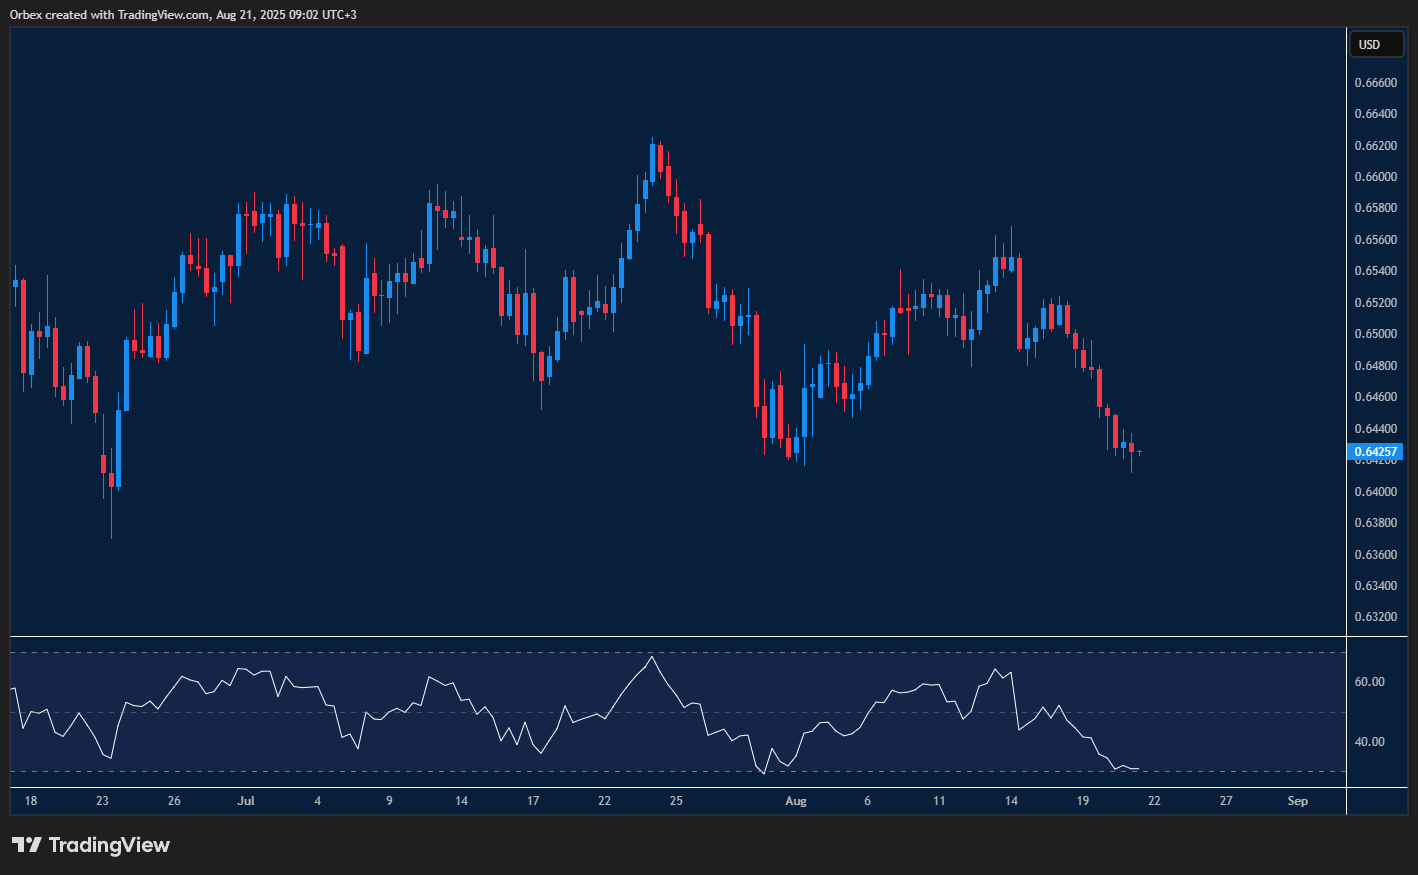Click the latest candle beside the price label
Viewport: 1418px width, 875px height.
[x=1139, y=453]
